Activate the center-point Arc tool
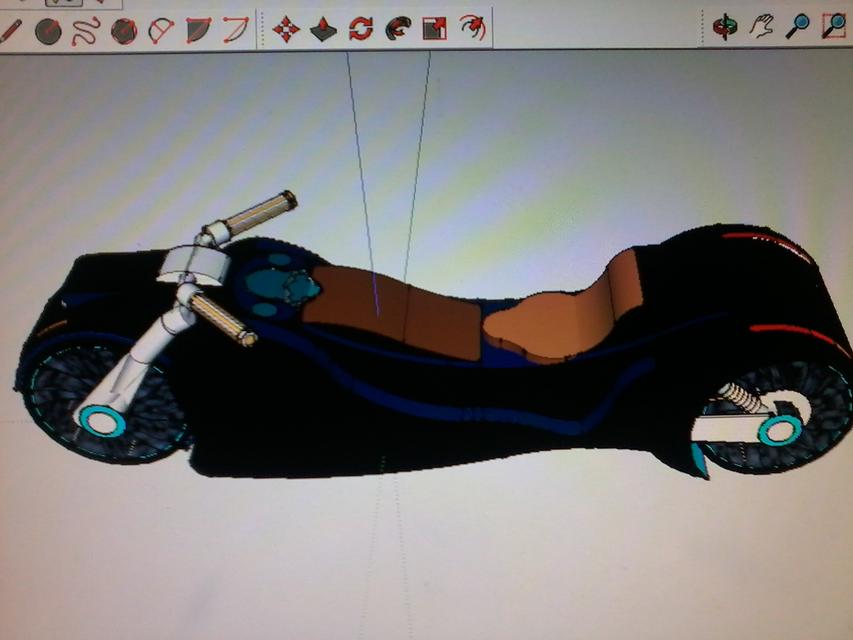The image size is (853, 640). point(160,31)
